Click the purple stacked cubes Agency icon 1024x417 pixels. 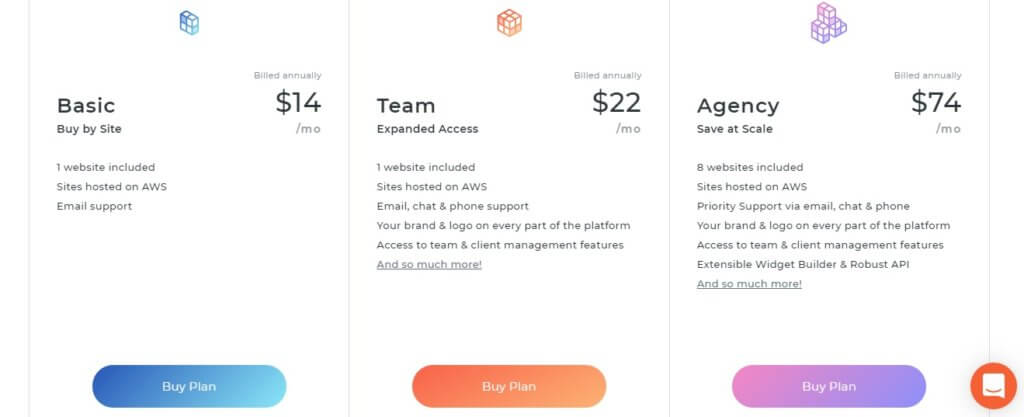coord(828,22)
